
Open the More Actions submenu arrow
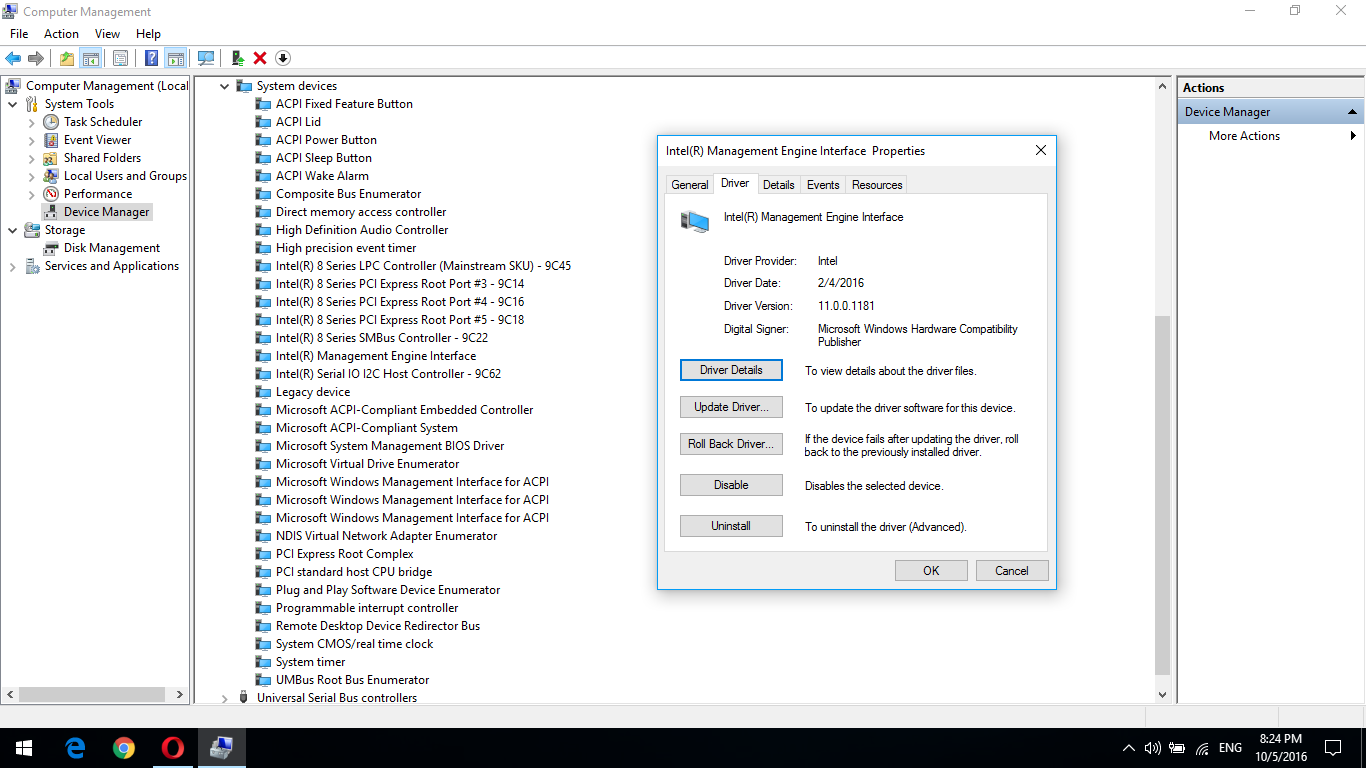(1354, 136)
